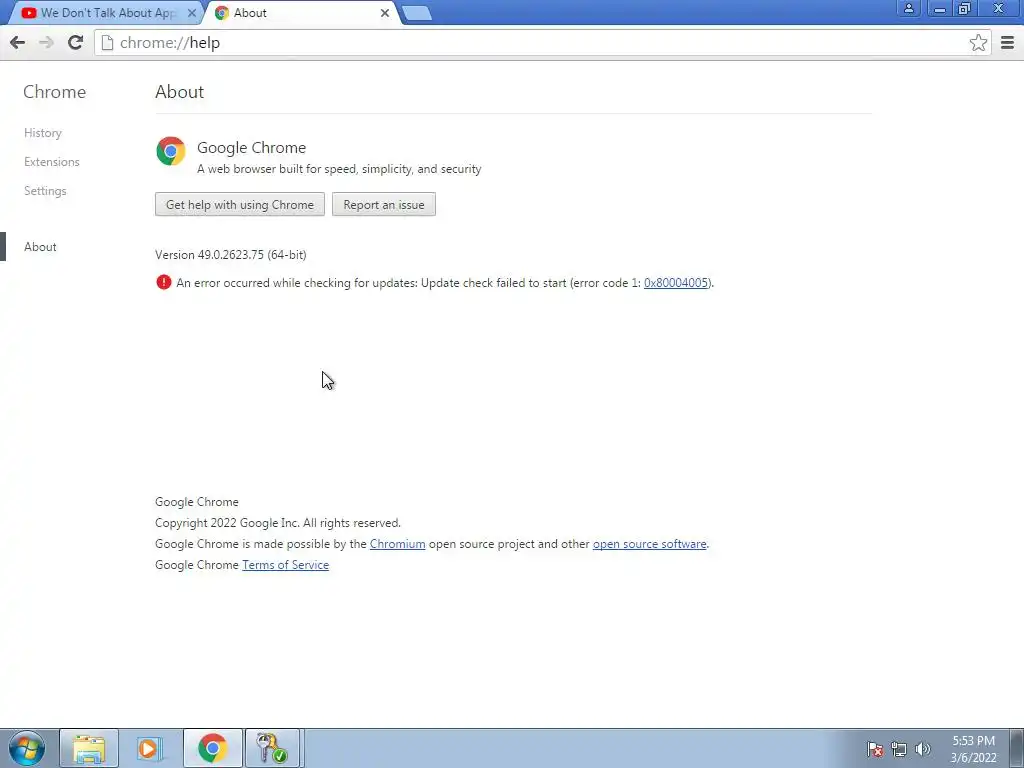
Task: Switch to the We Don't Talk About tab
Action: [x=104, y=13]
